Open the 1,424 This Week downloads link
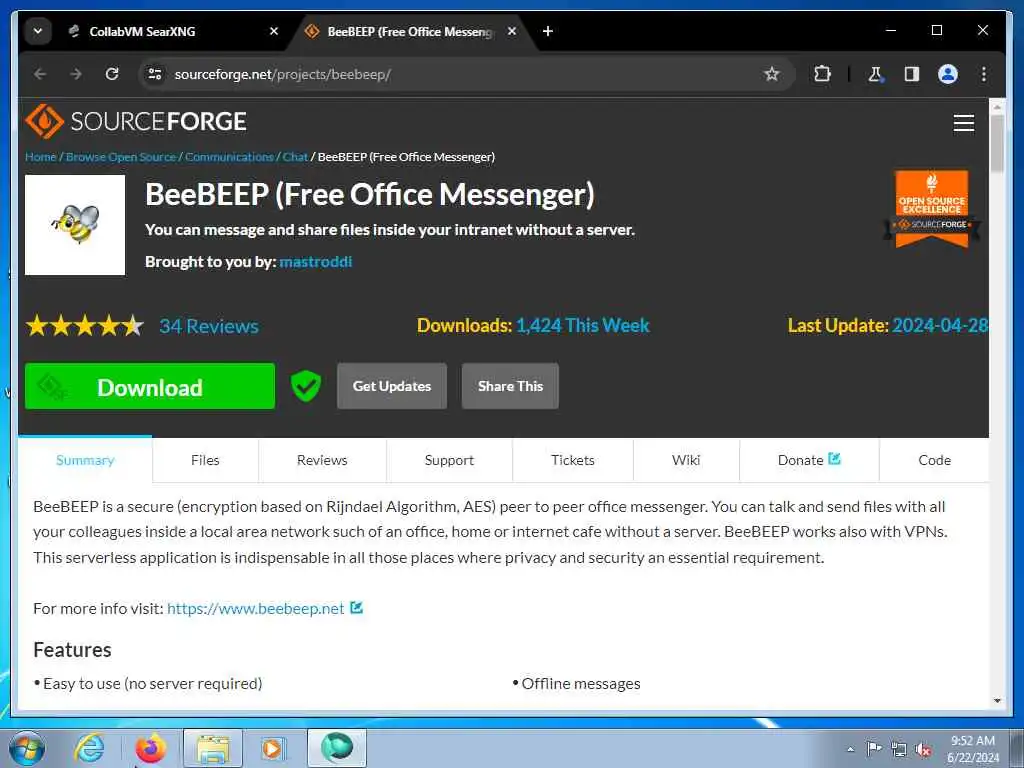This screenshot has height=768, width=1024. click(583, 325)
